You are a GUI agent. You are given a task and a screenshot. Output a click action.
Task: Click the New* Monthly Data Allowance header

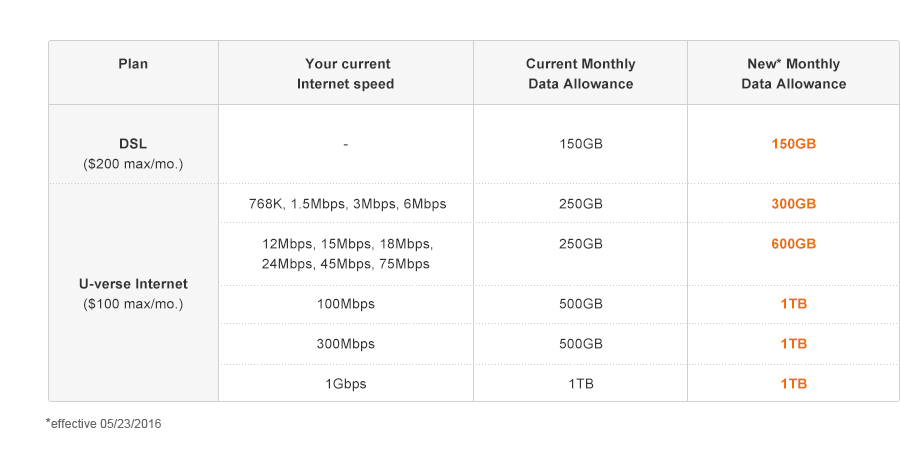793,74
